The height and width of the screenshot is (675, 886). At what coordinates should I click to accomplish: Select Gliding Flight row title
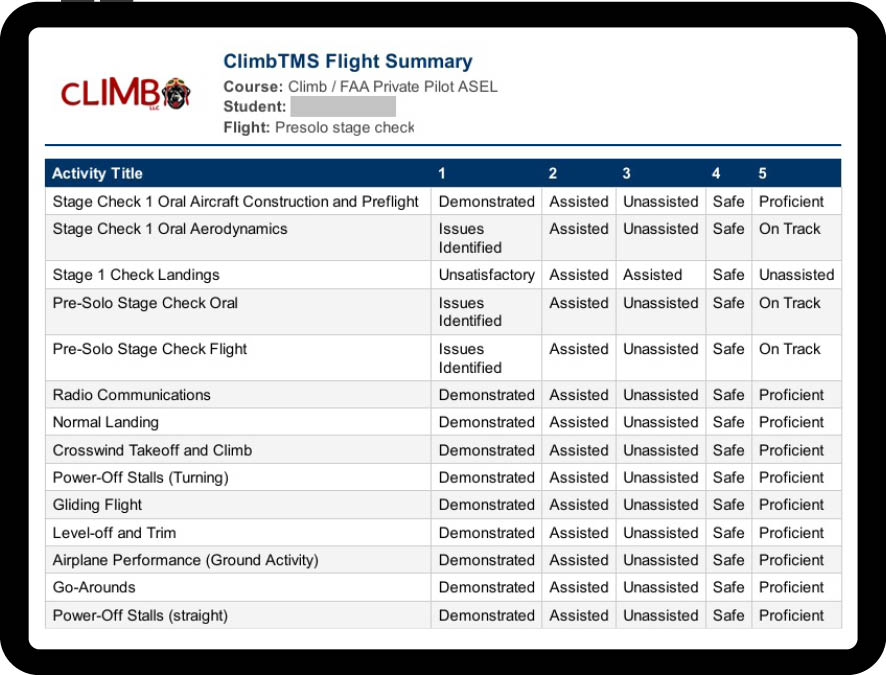pyautogui.click(x=97, y=505)
